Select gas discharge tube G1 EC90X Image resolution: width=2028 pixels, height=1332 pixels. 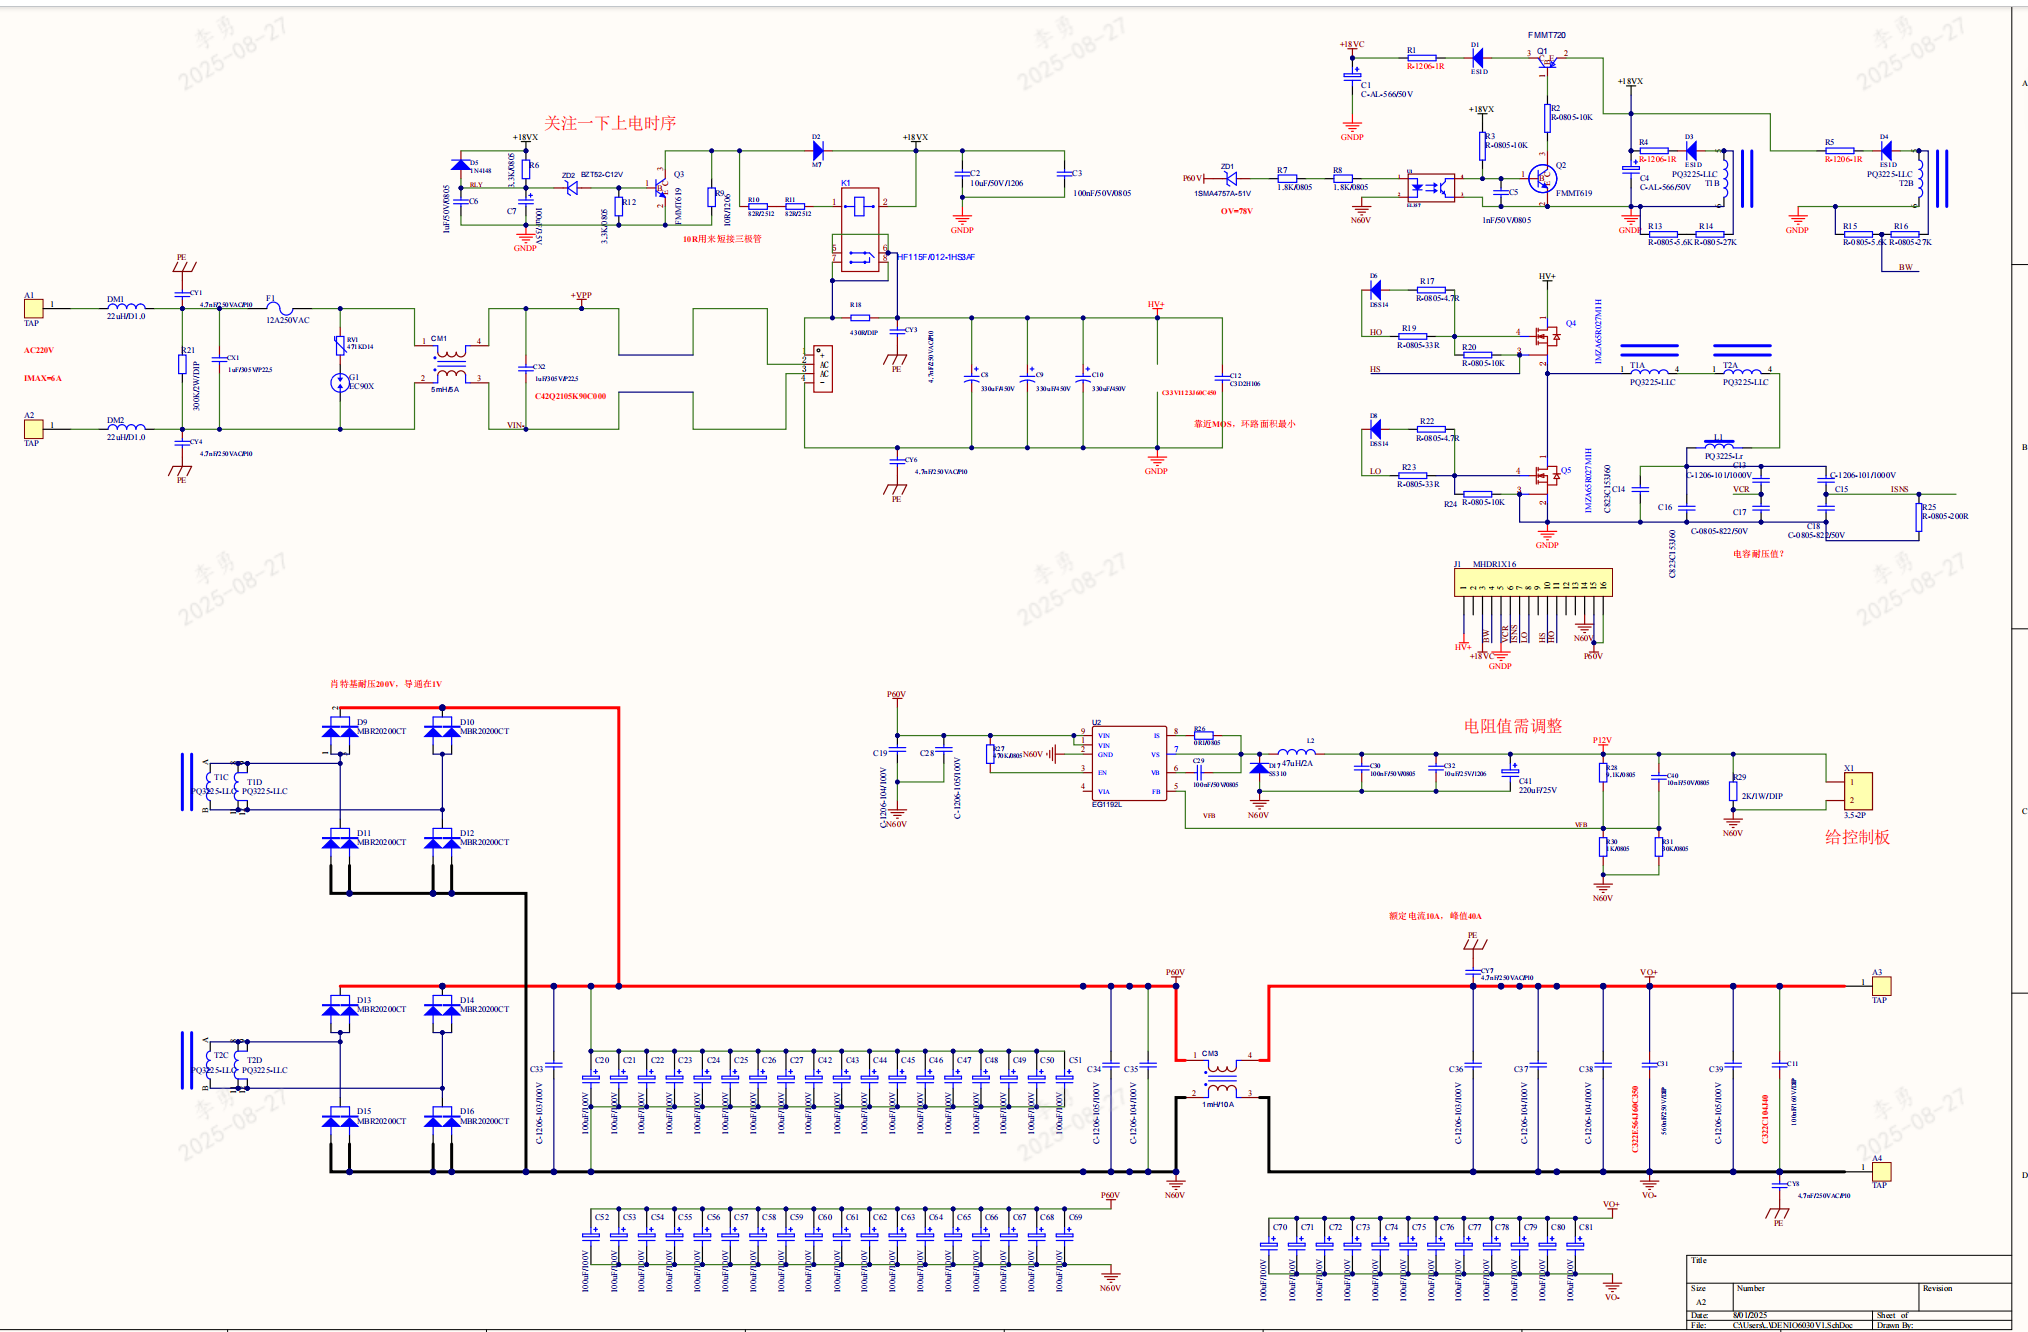tap(340, 382)
